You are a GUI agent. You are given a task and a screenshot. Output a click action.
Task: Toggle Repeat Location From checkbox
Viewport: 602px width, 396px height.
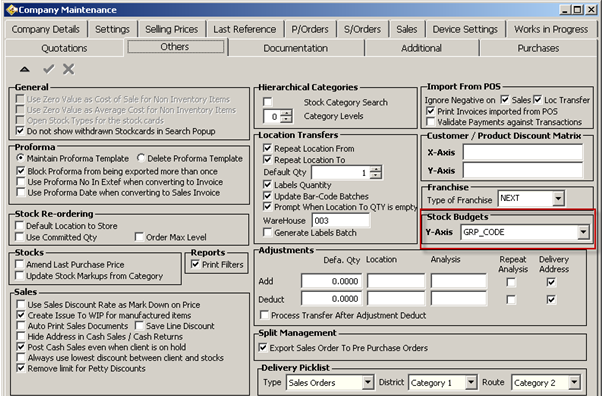(268, 148)
